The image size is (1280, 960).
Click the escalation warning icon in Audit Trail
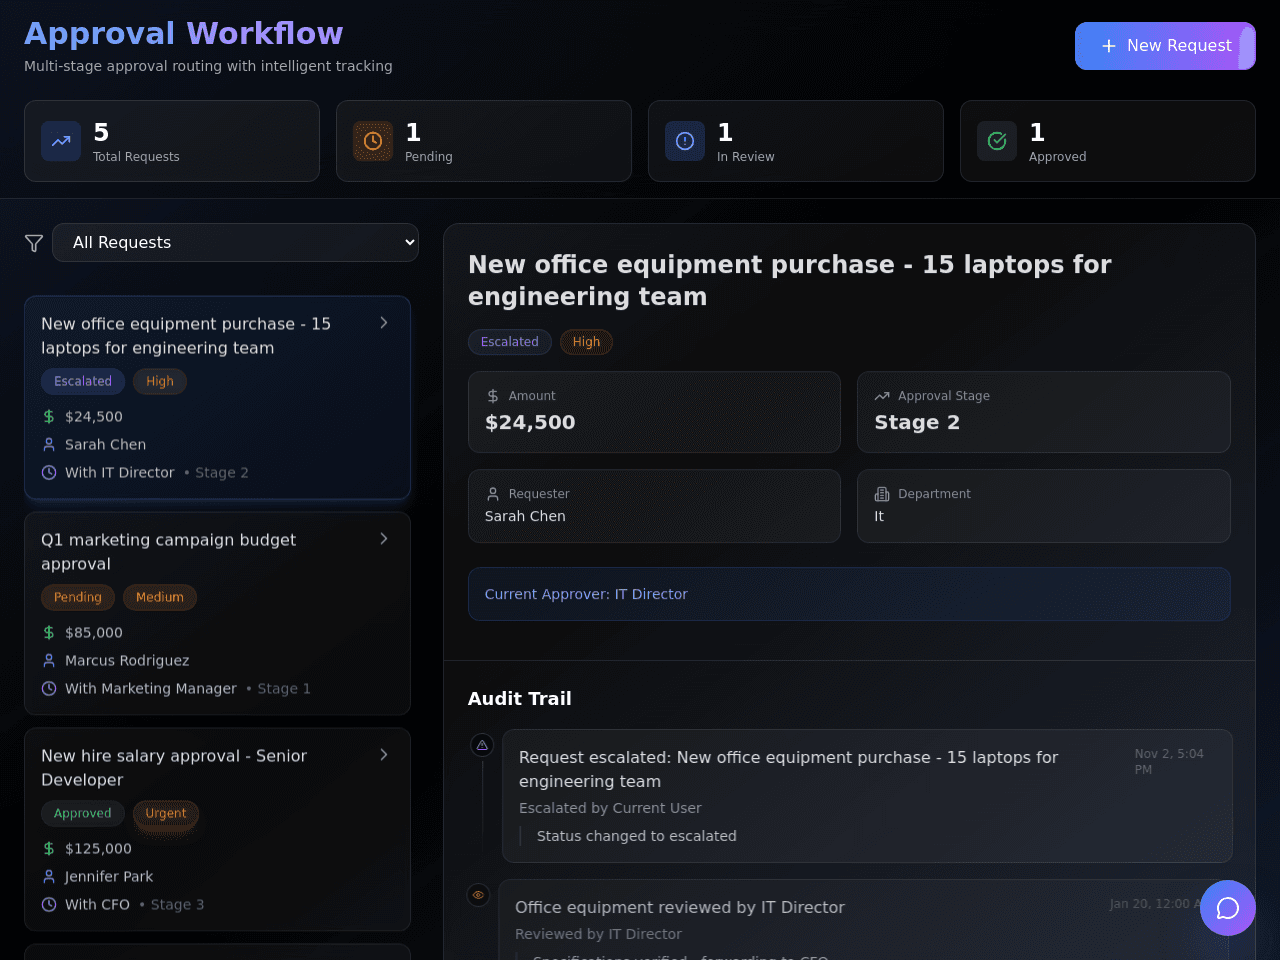(x=482, y=745)
